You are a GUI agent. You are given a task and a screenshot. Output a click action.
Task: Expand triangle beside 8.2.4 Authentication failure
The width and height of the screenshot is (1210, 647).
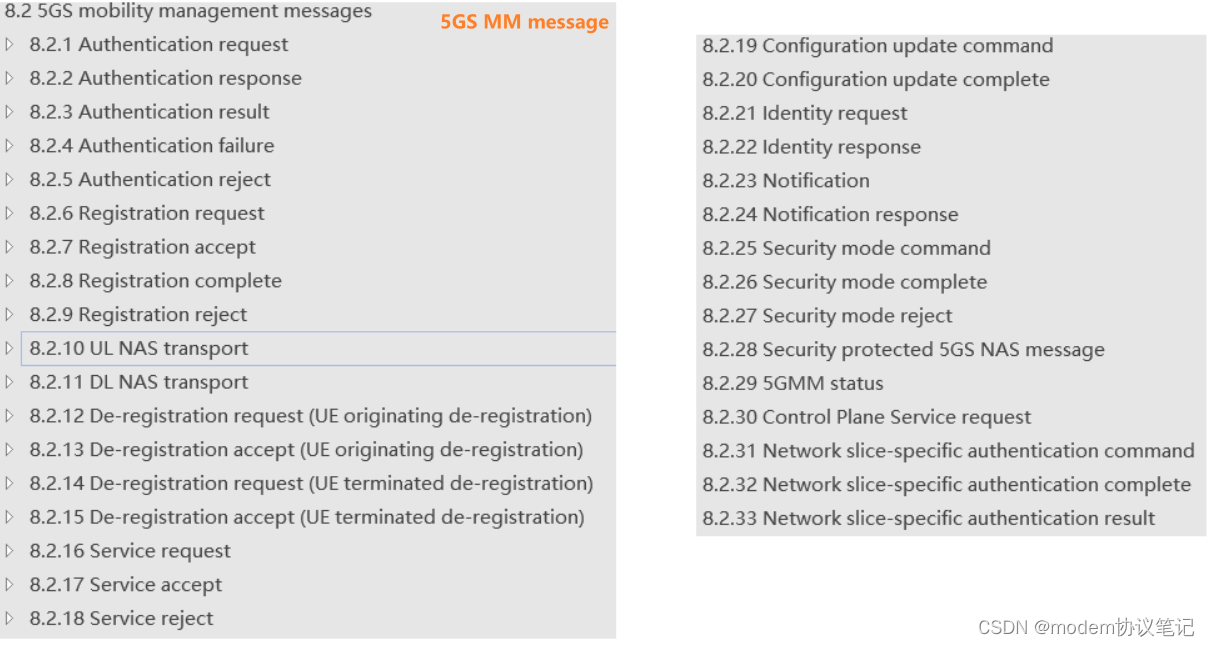pyautogui.click(x=9, y=146)
